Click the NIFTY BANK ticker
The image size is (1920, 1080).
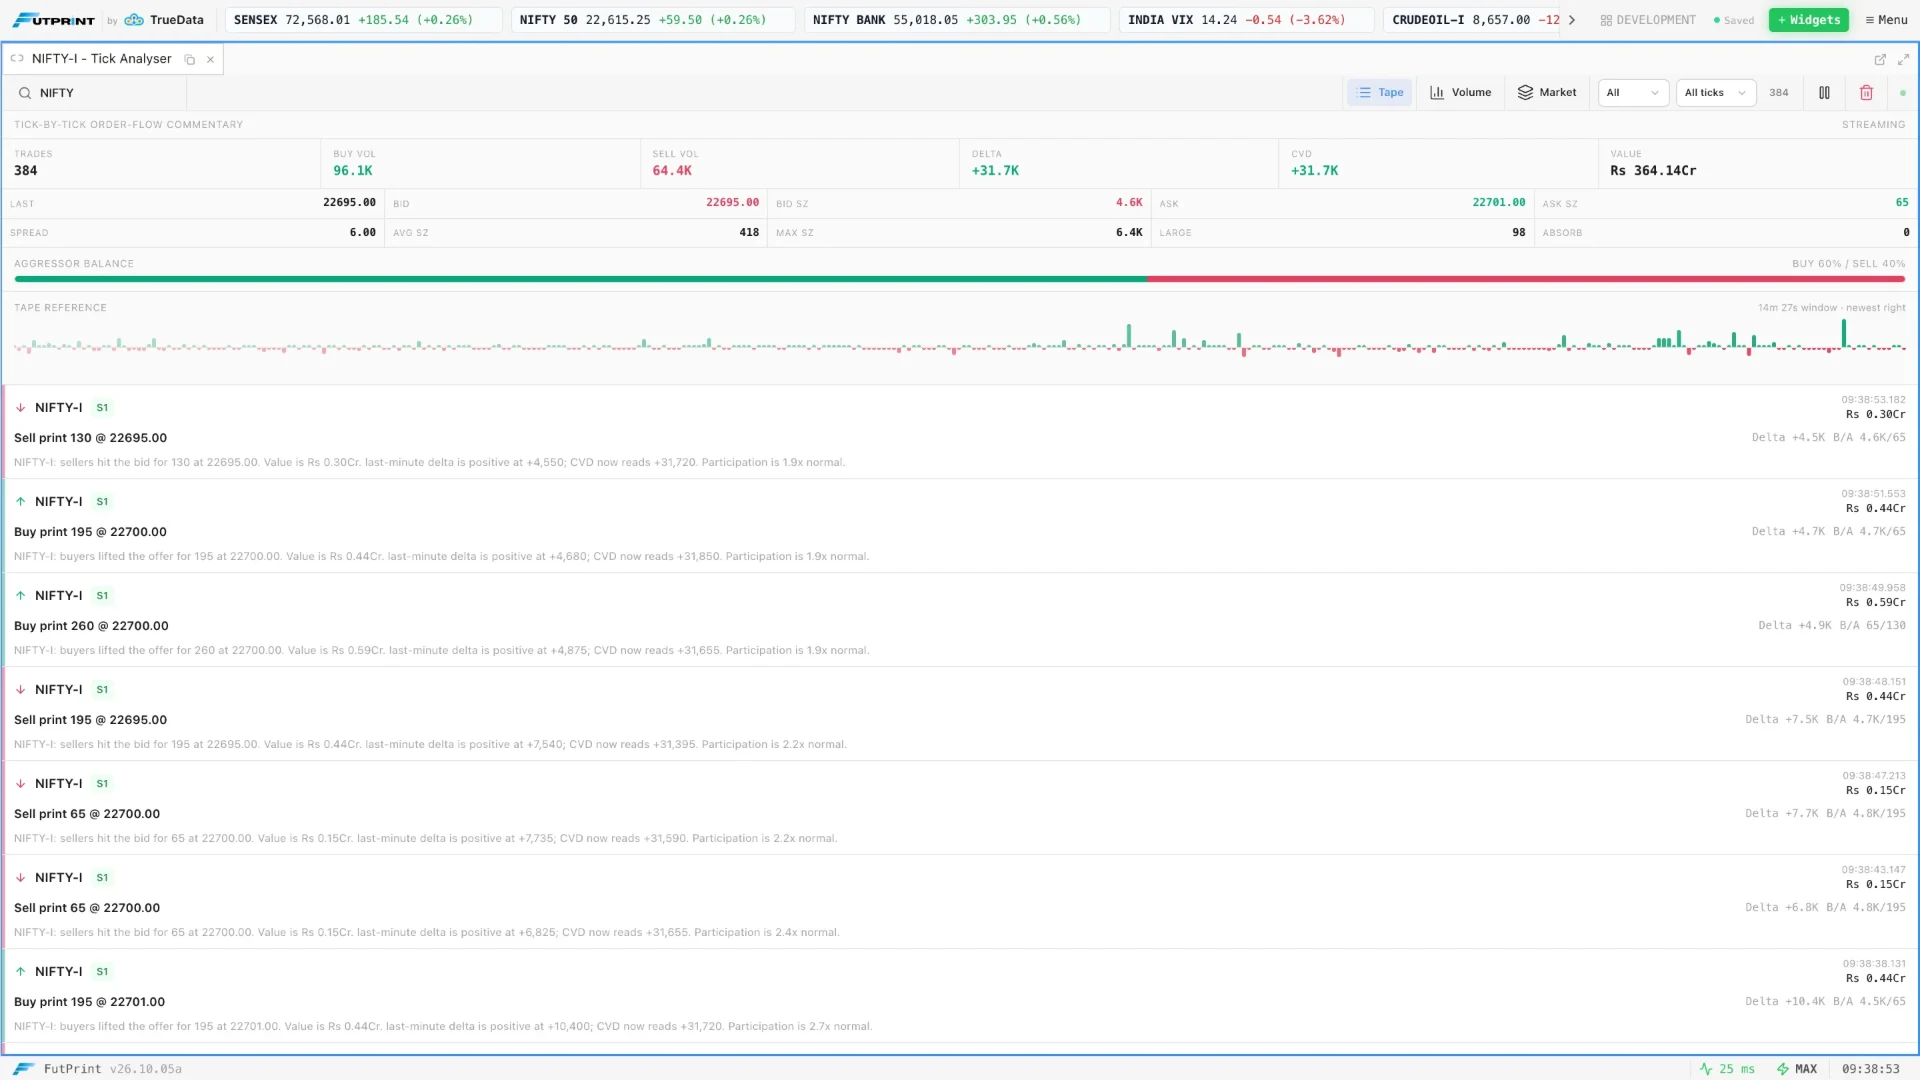tap(956, 20)
